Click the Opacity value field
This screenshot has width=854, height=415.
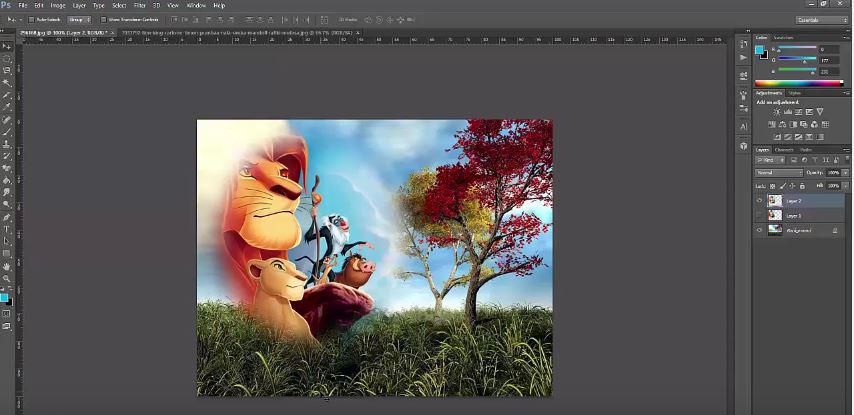(x=833, y=173)
